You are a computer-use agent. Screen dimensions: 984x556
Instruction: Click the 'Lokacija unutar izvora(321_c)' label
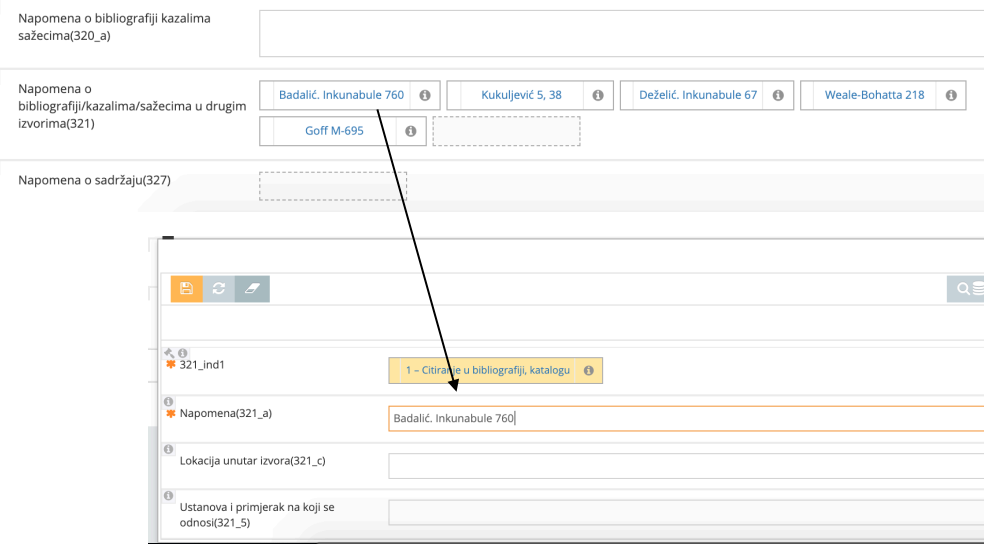point(252,461)
